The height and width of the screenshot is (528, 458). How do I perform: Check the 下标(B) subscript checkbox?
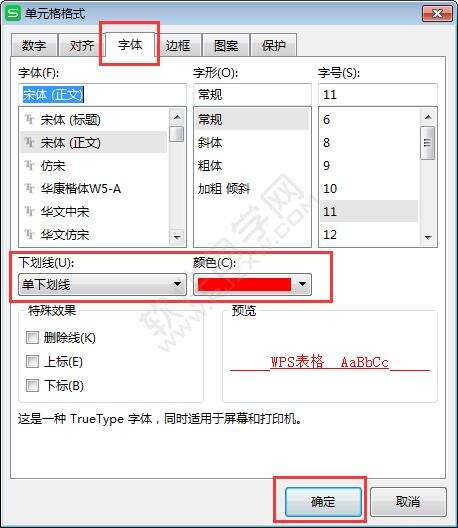(32, 385)
